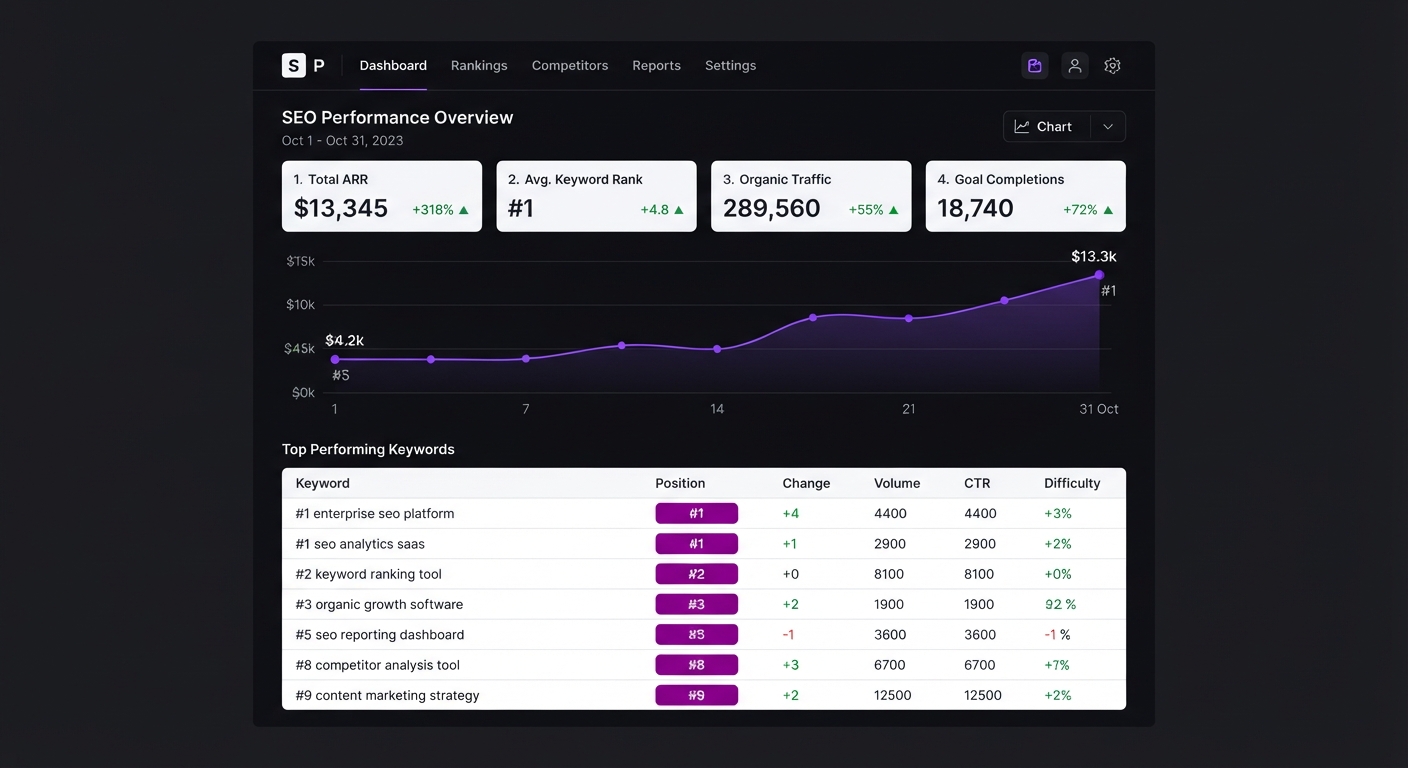Open the purple folder icon in header
The image size is (1408, 768).
[x=1035, y=66]
